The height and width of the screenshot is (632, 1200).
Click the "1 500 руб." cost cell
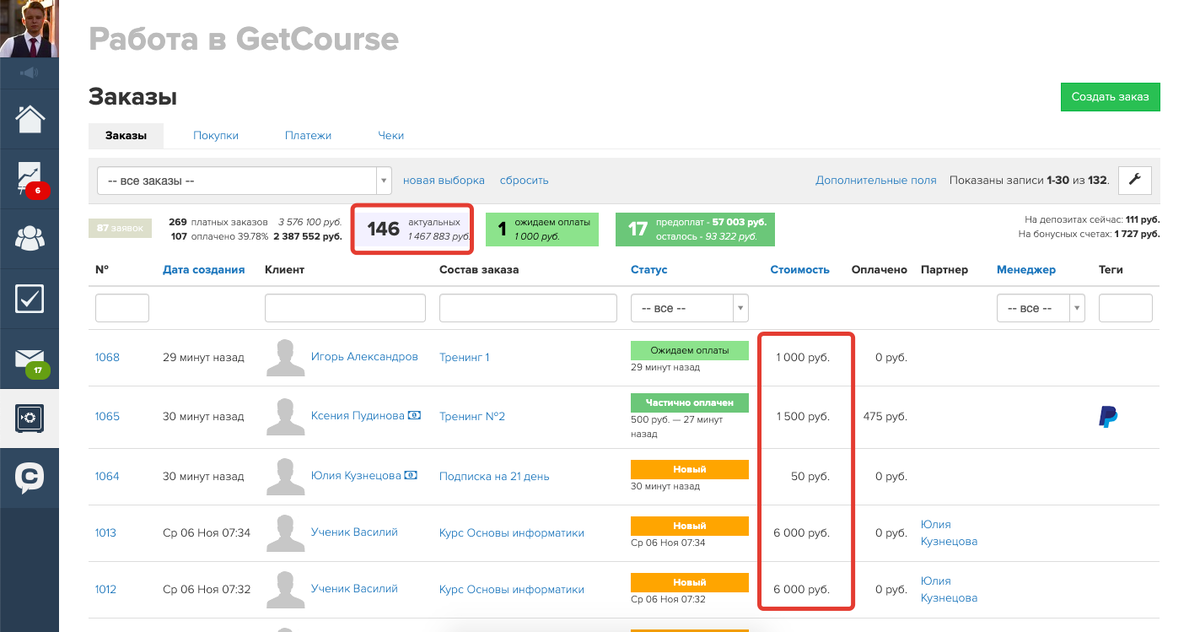click(x=803, y=417)
